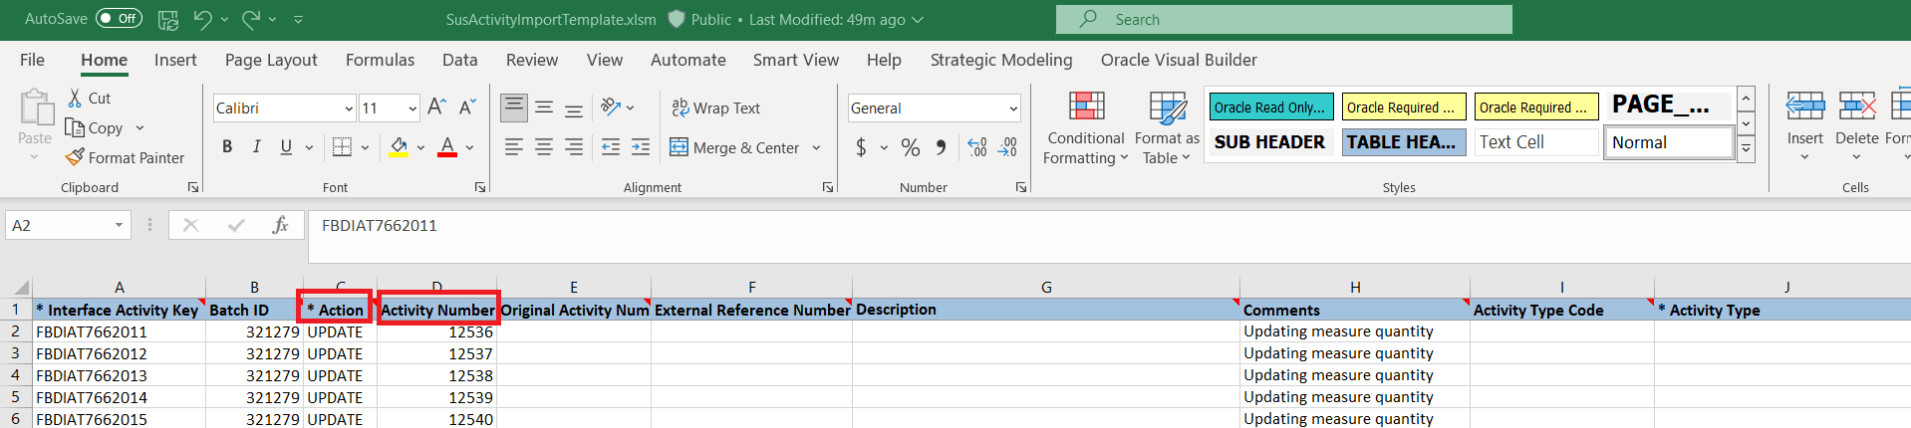Click the Align Right icon

(574, 147)
